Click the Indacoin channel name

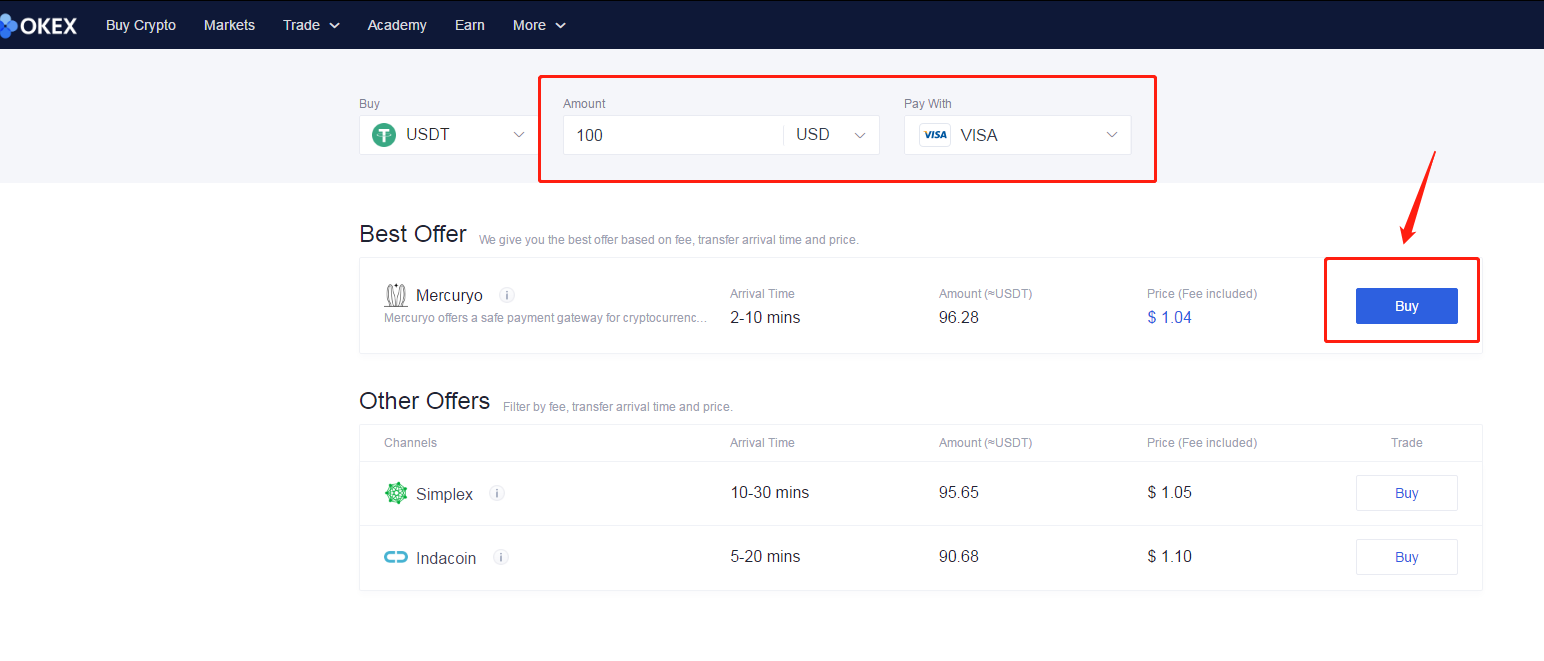point(446,558)
